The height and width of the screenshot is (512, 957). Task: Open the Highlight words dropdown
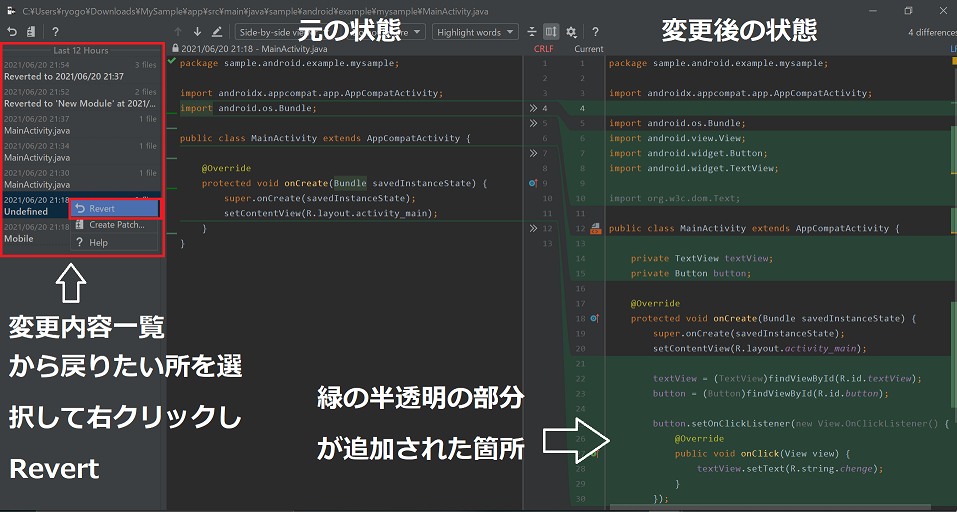tap(475, 32)
